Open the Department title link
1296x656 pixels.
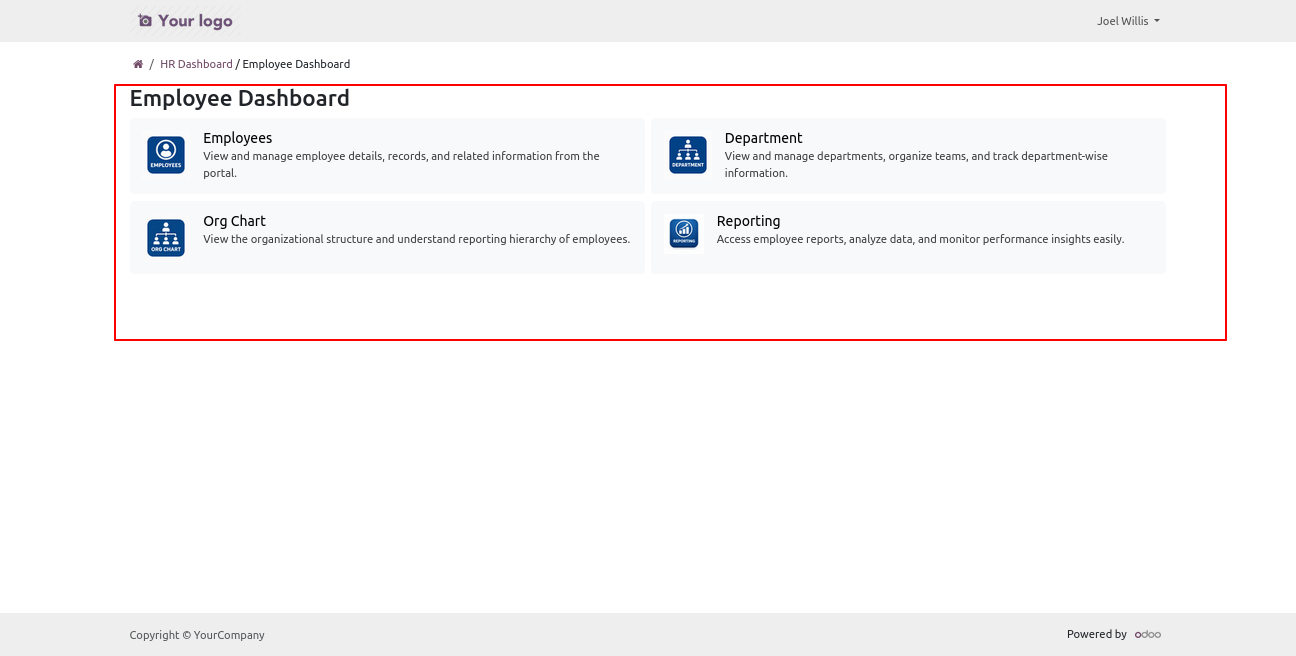click(763, 138)
